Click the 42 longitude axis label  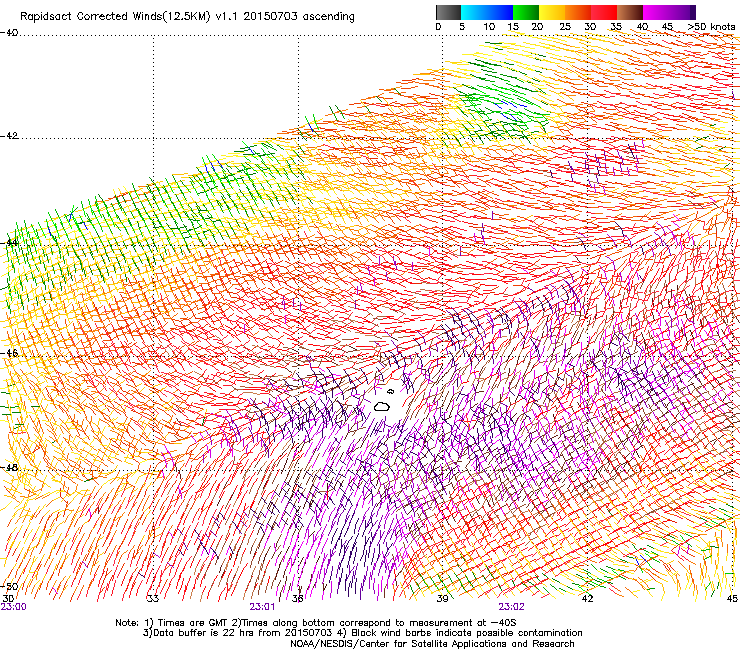[587, 599]
